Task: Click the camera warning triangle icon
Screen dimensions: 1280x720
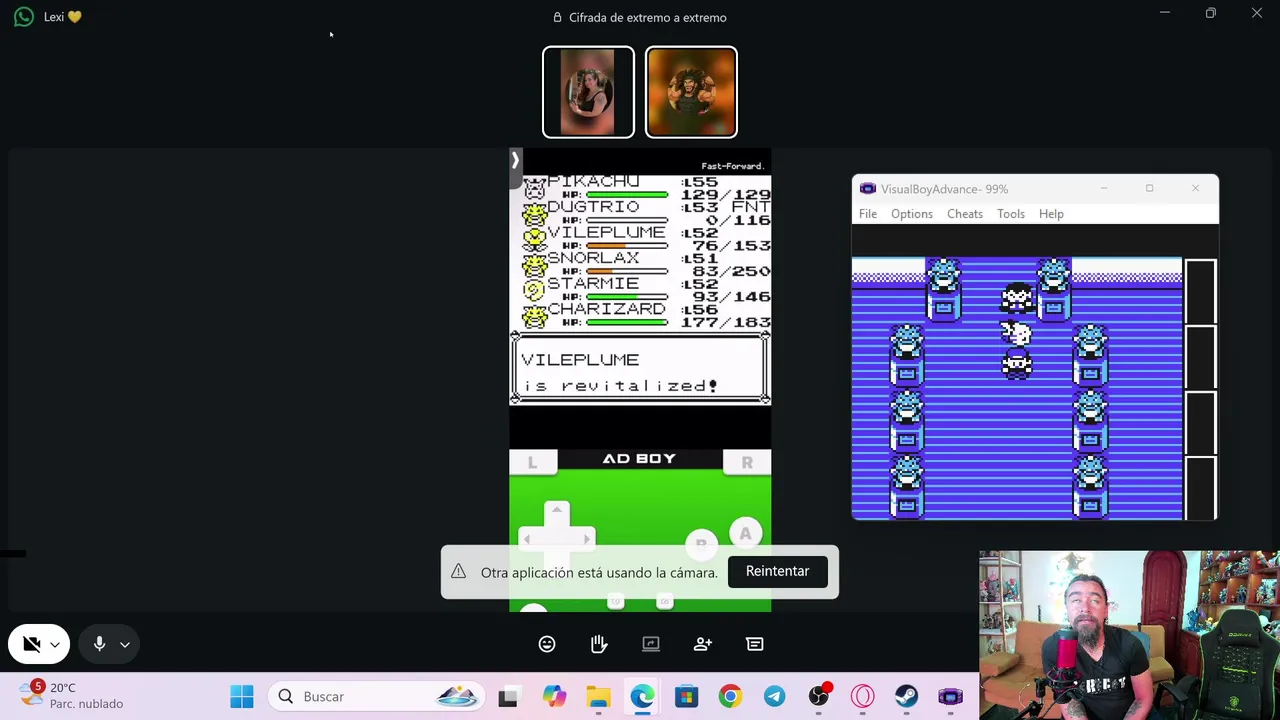Action: pyautogui.click(x=458, y=571)
